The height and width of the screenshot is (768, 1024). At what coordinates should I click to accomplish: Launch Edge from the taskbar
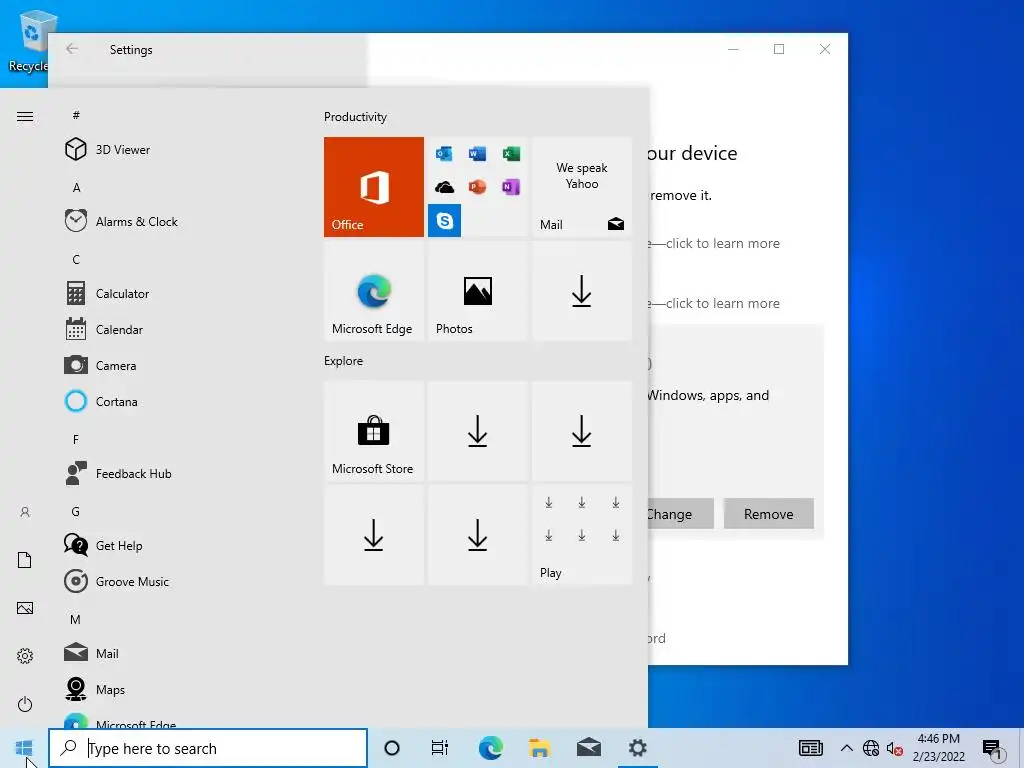(490, 748)
